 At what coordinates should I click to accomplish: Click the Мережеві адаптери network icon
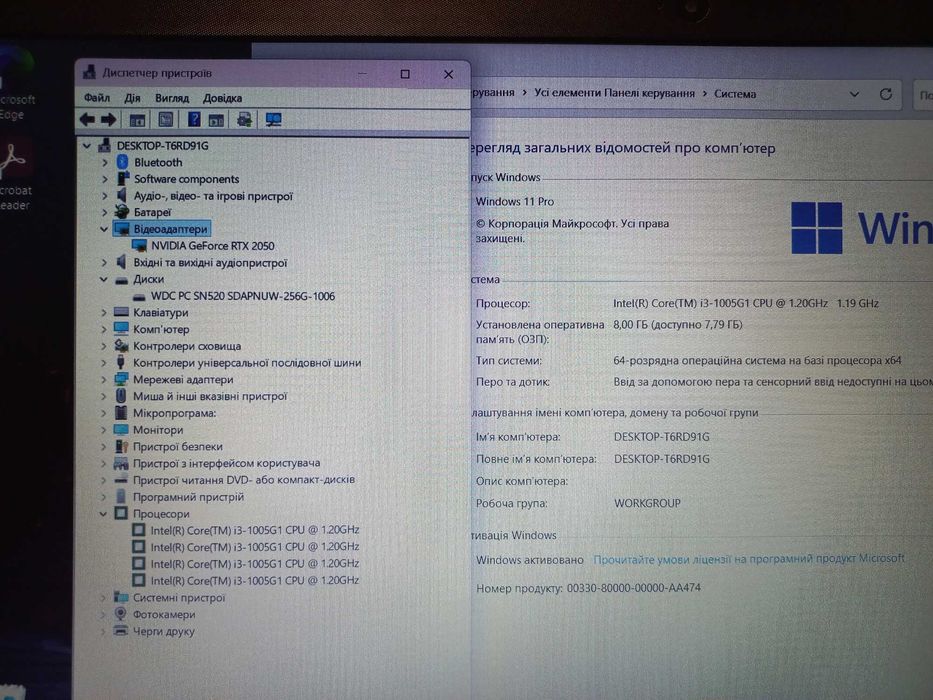click(x=121, y=379)
